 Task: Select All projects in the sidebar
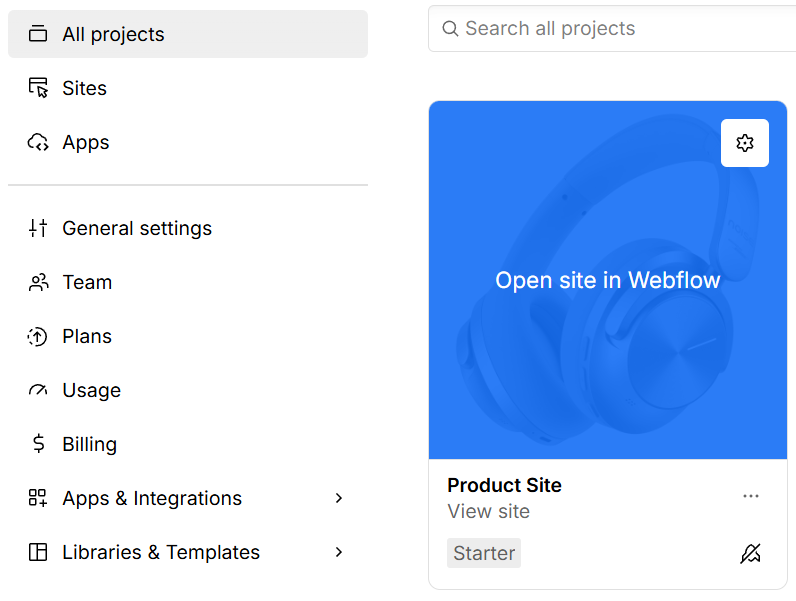pyautogui.click(x=188, y=34)
